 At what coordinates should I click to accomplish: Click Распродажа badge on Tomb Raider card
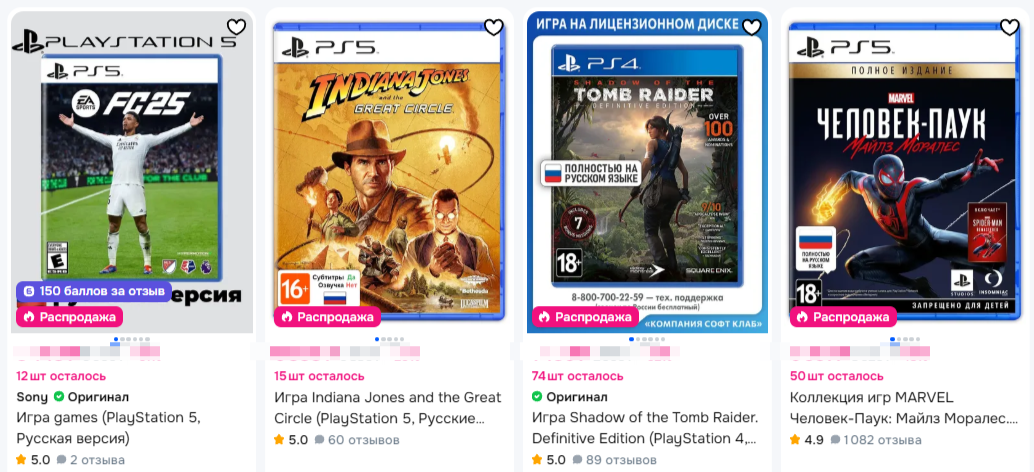(x=585, y=317)
